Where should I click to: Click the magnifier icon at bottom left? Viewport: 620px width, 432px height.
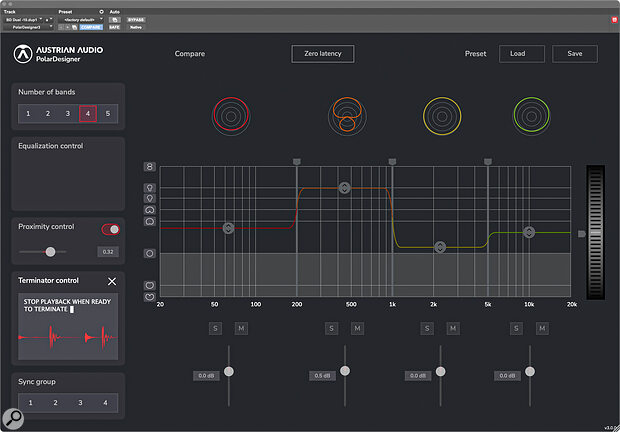[13, 418]
